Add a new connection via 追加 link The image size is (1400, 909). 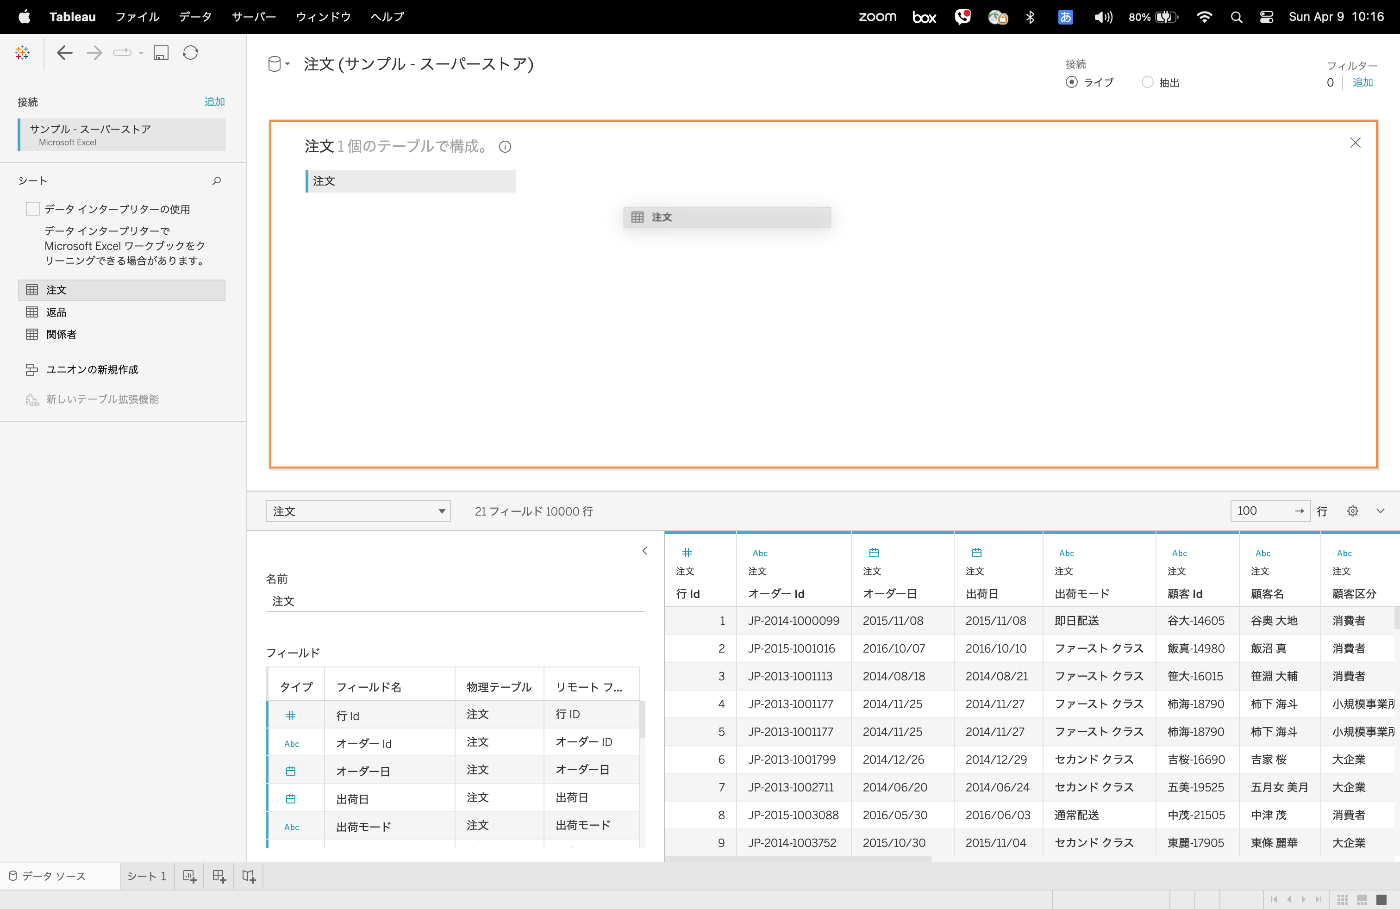pos(214,102)
